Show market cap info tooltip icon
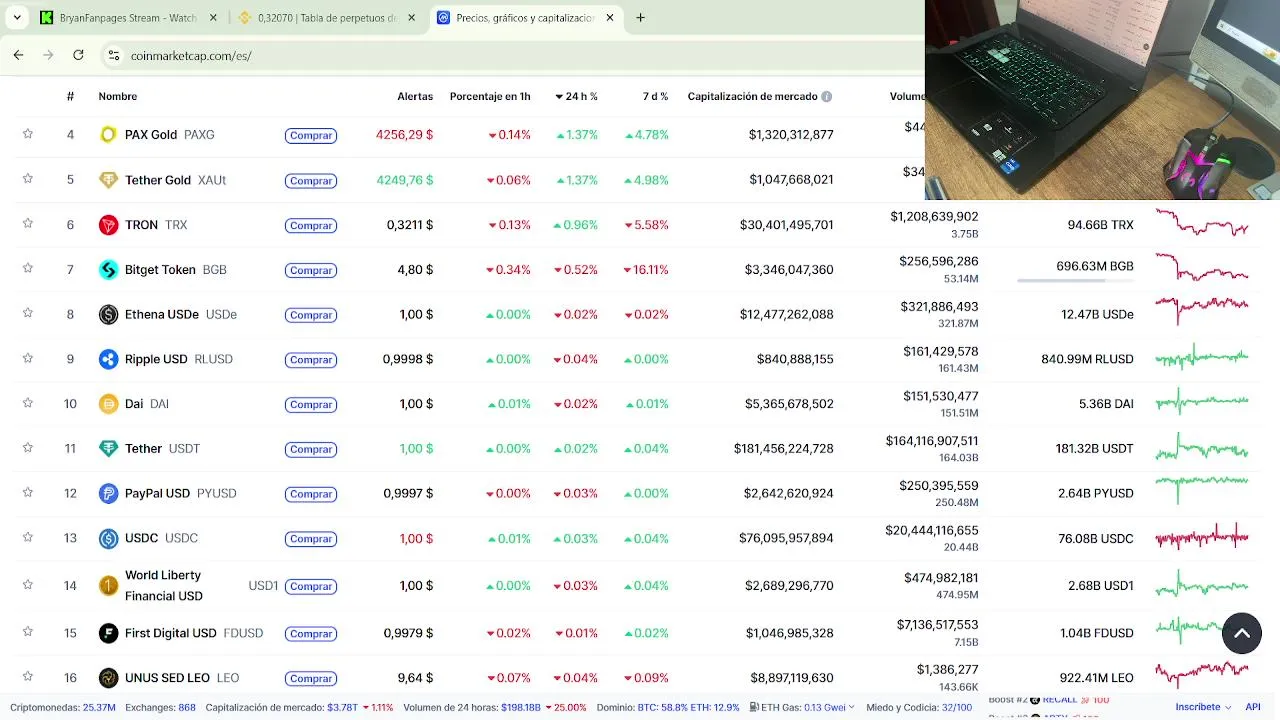The height and width of the screenshot is (720, 1280). 826,97
